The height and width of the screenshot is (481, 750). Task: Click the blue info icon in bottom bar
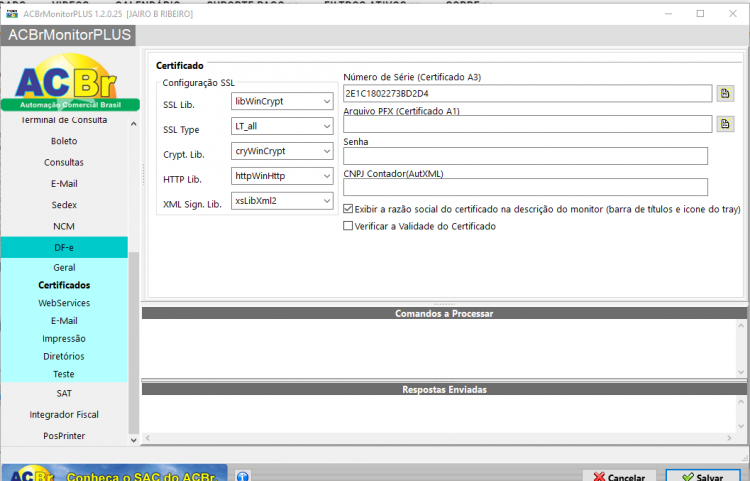(x=243, y=476)
